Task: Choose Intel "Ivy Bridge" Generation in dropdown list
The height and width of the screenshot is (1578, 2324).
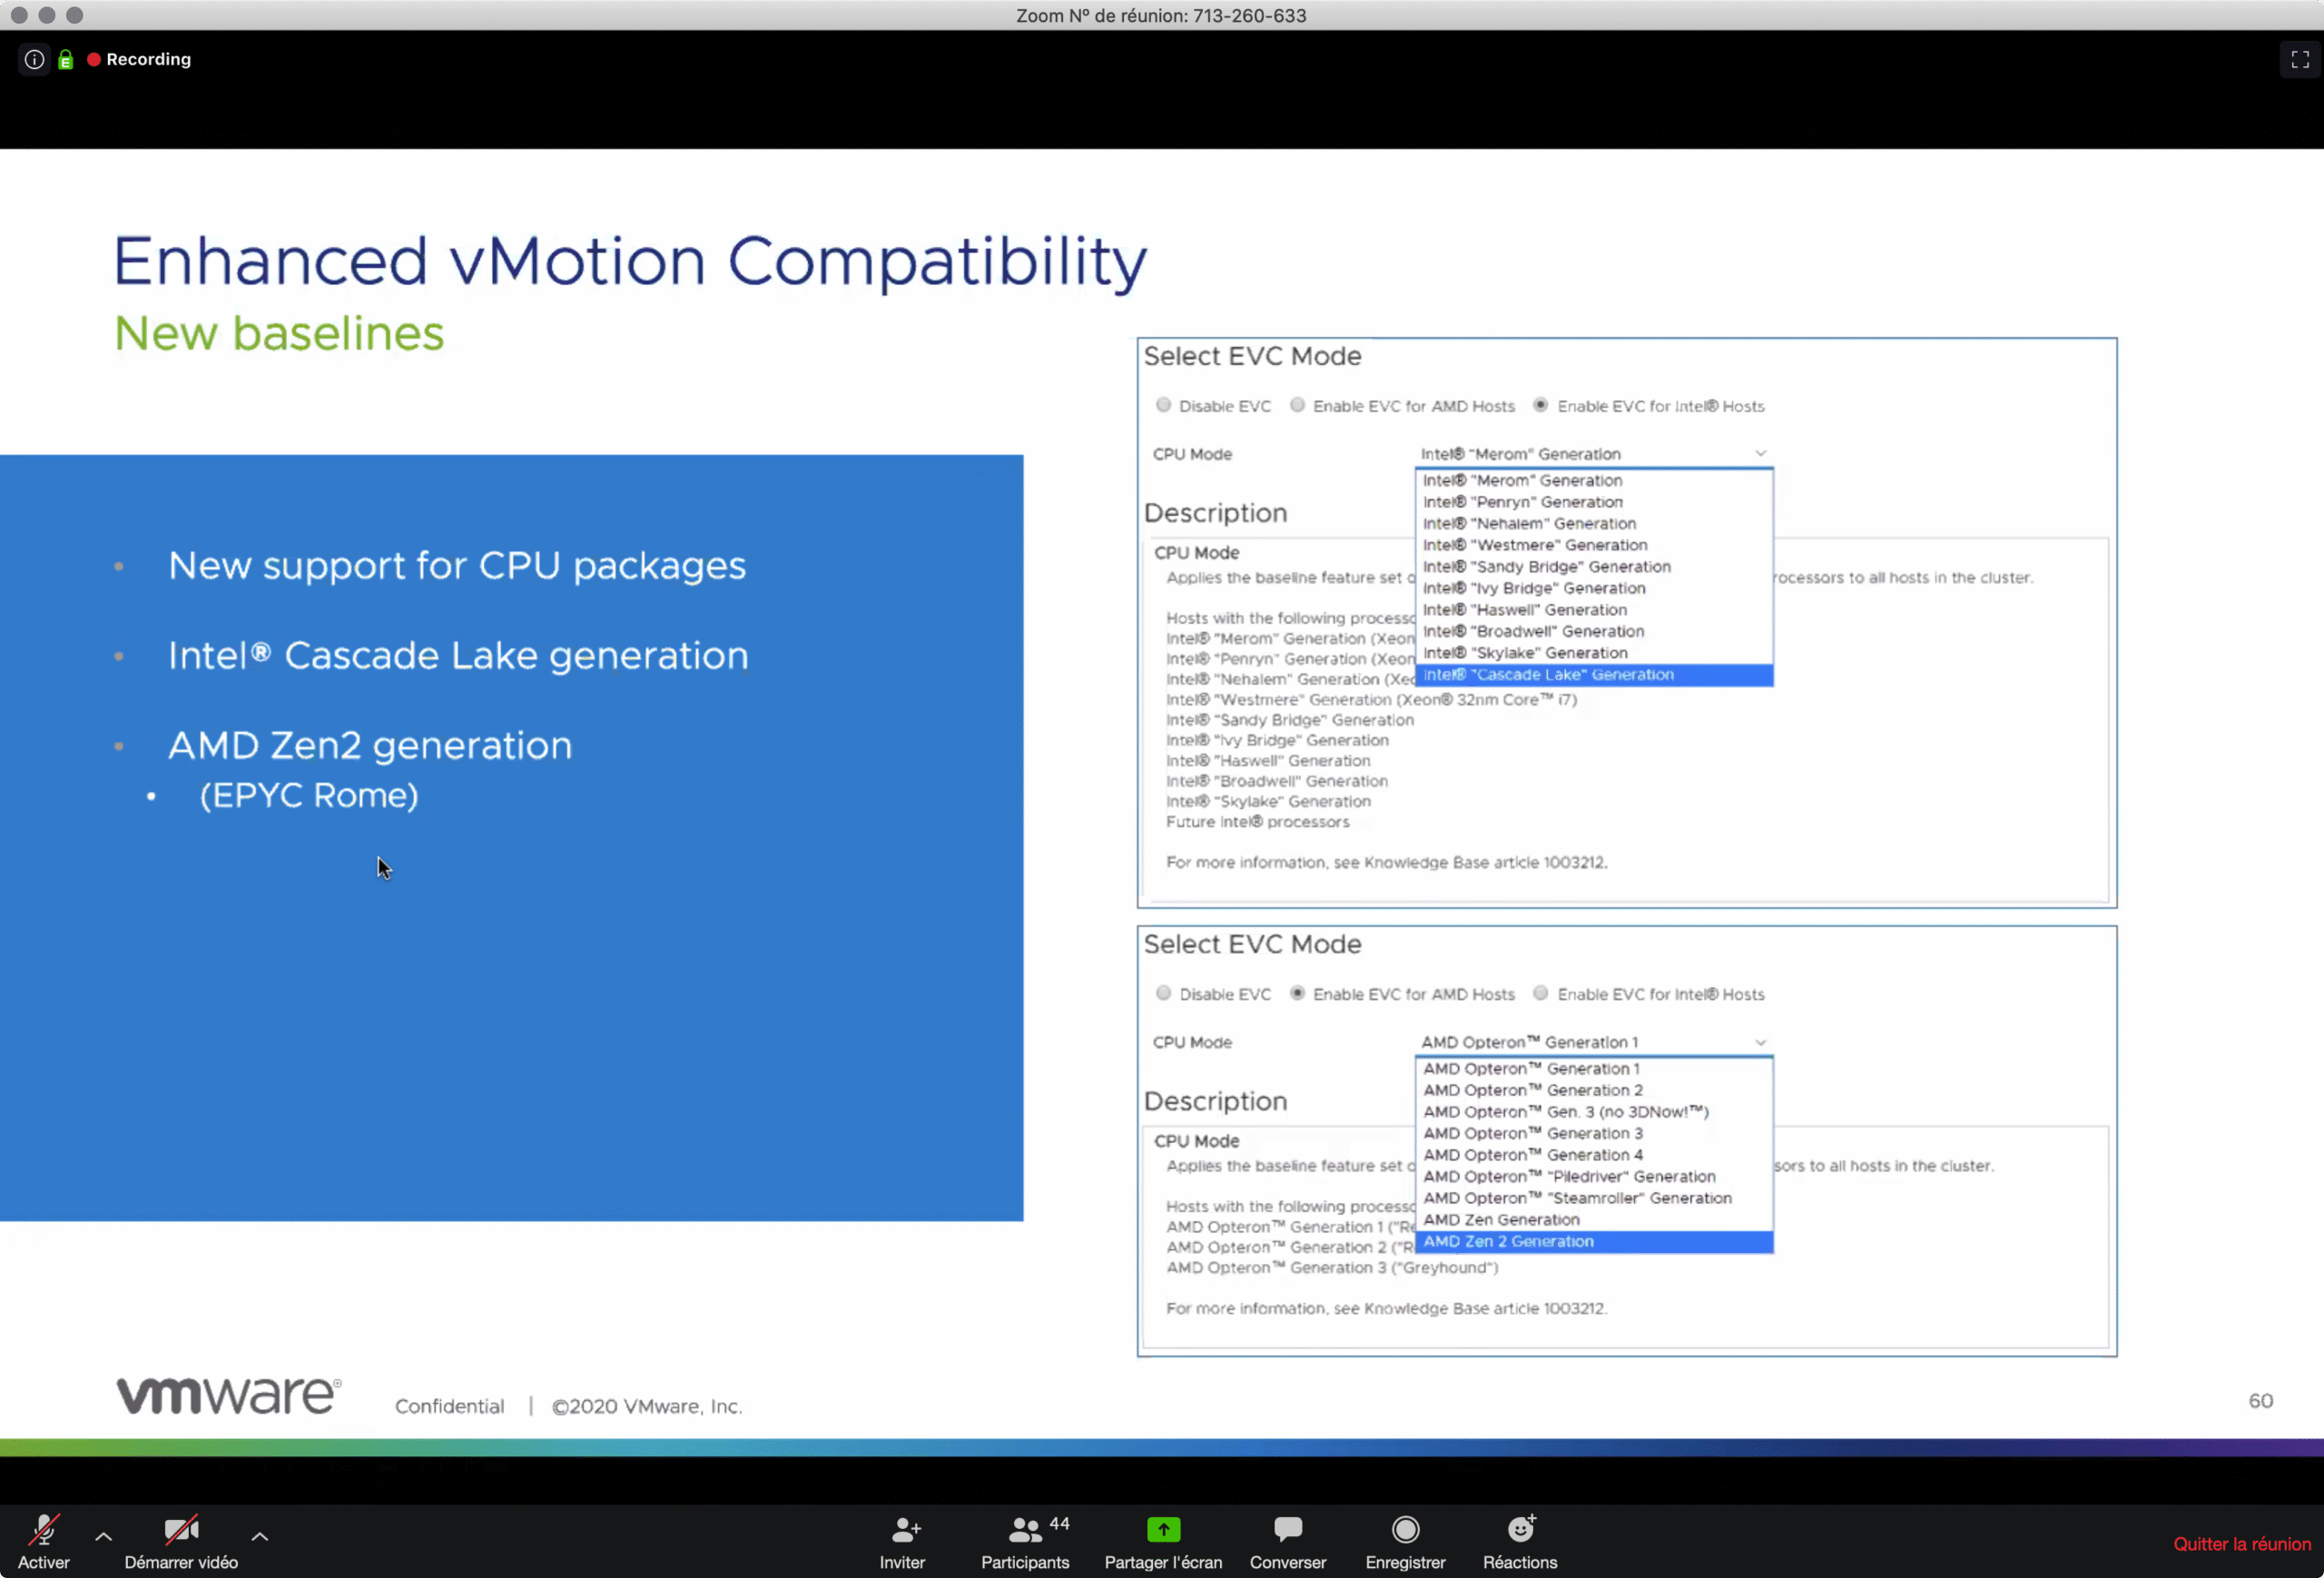Action: click(1594, 588)
